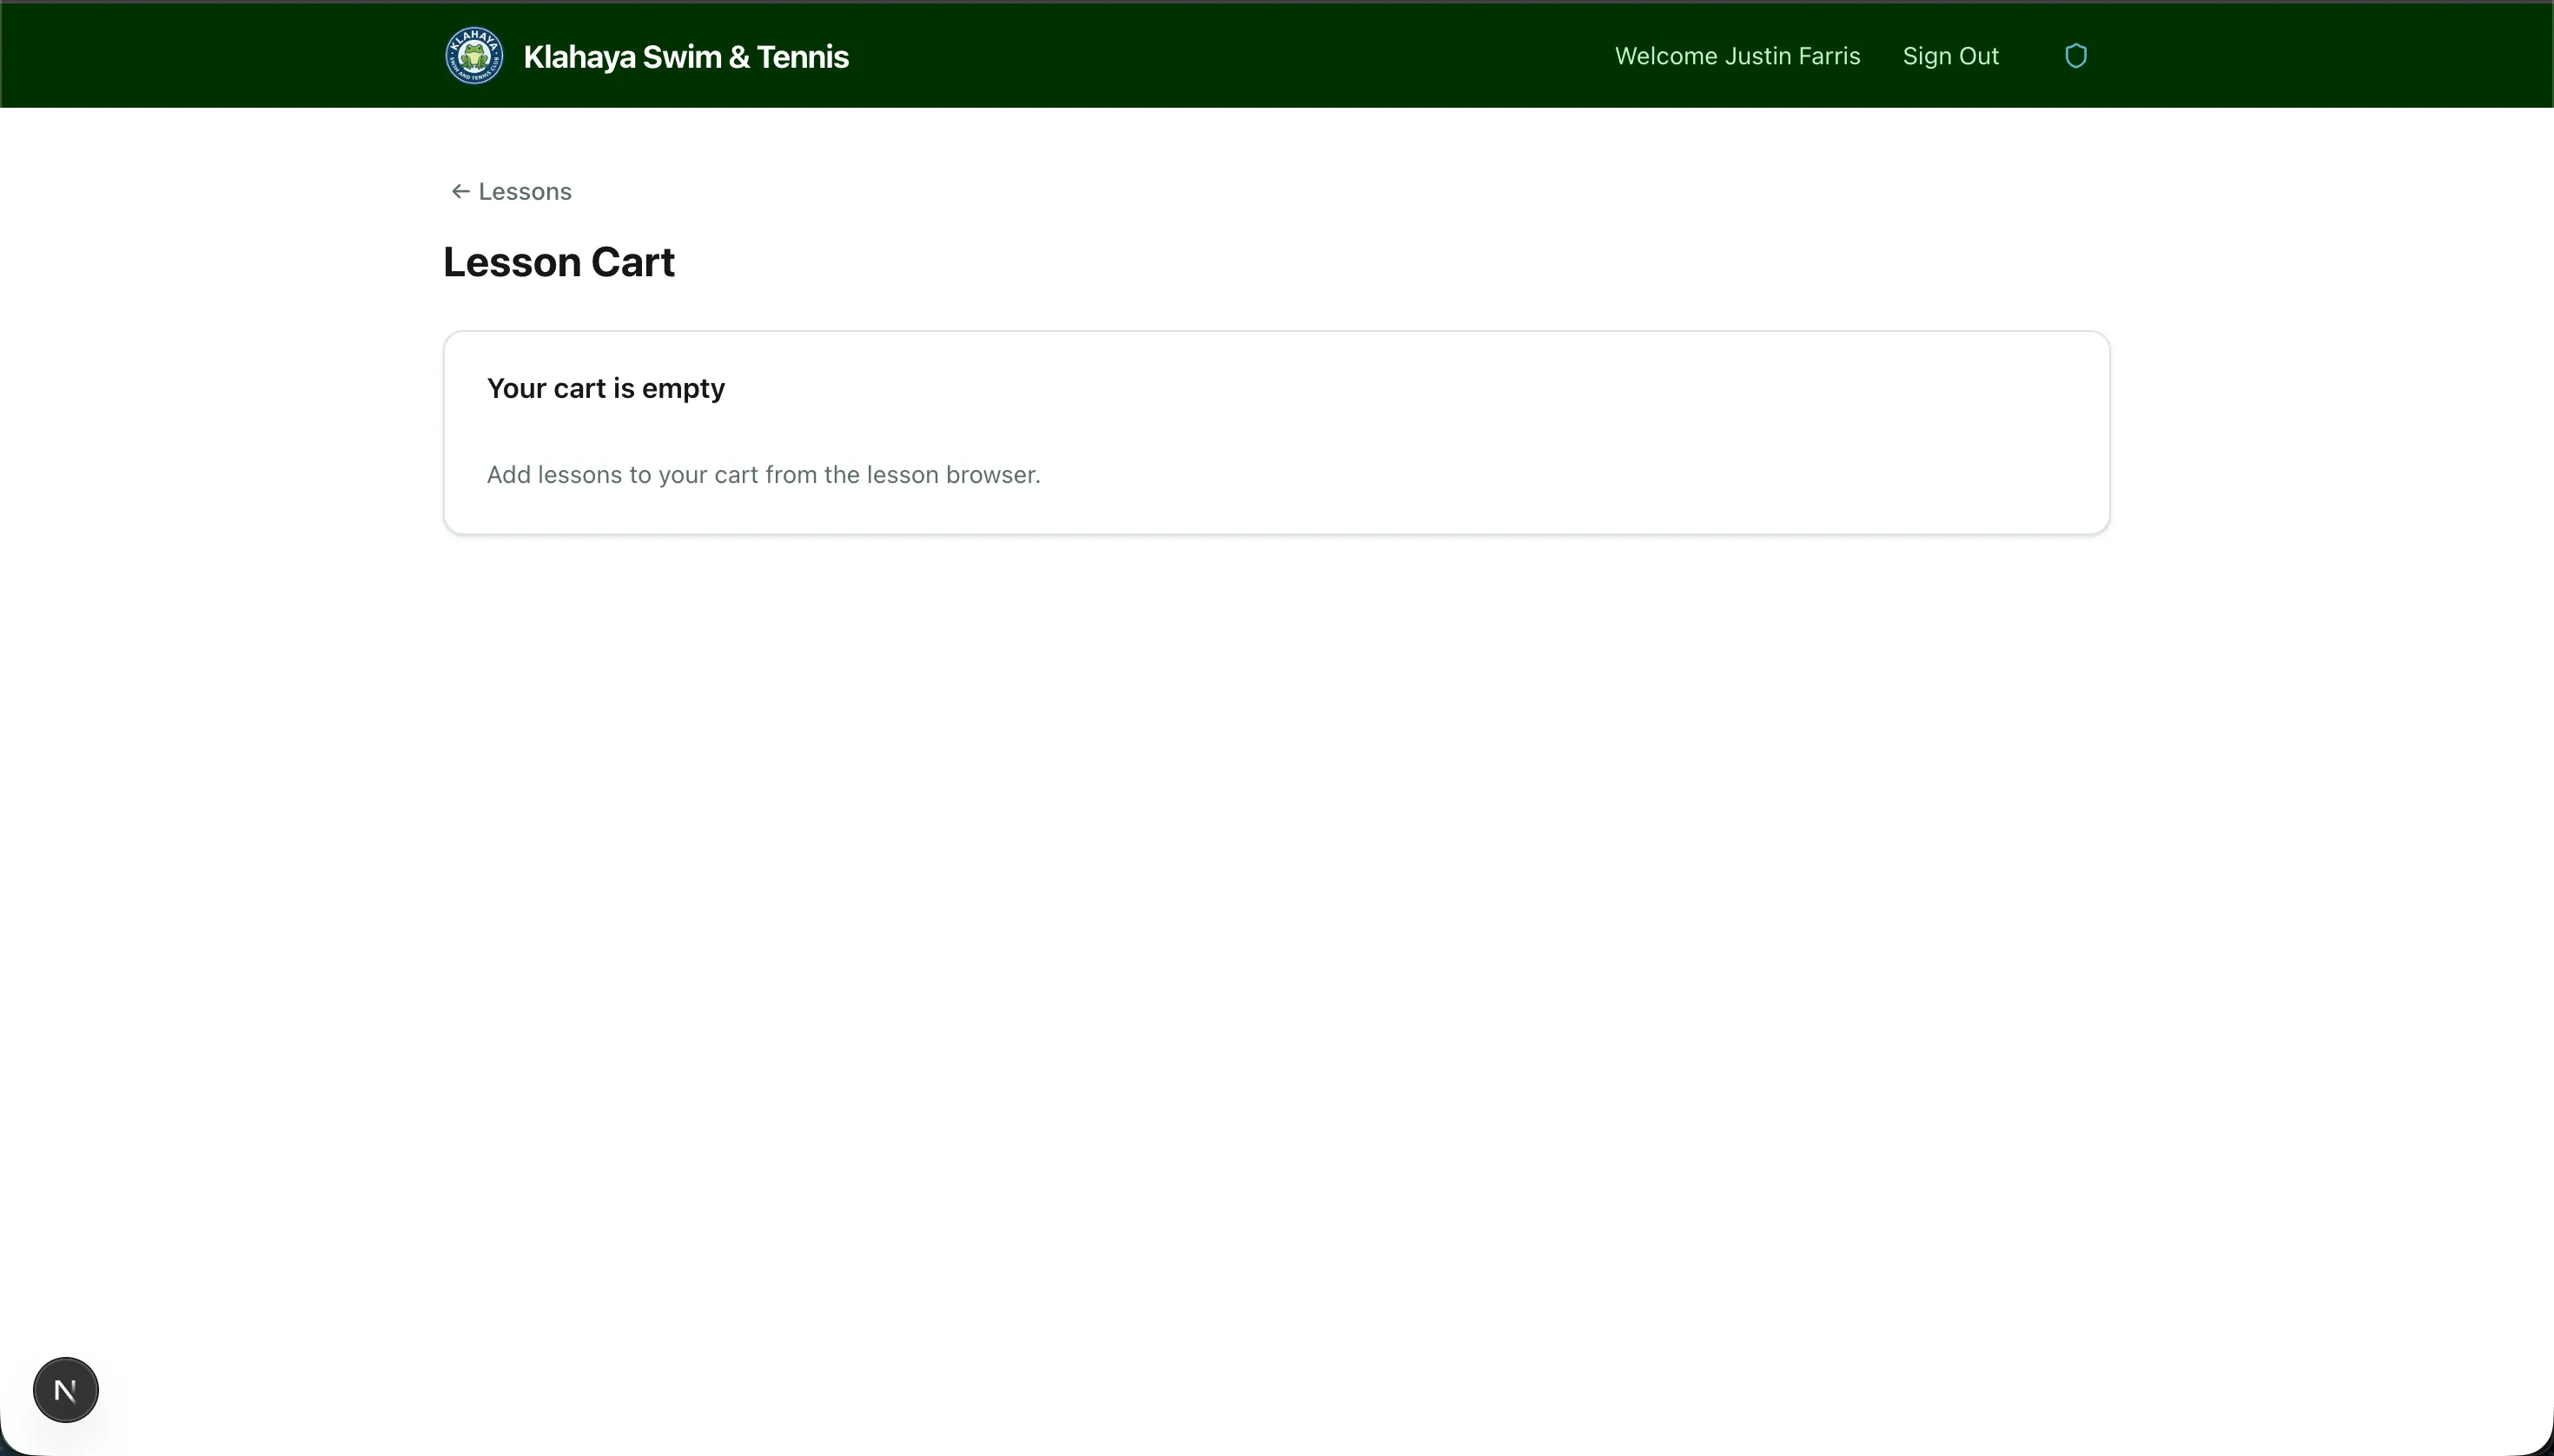Image resolution: width=2554 pixels, height=1456 pixels.
Task: Click the "Your cart is empty" heading
Action: pos(605,388)
